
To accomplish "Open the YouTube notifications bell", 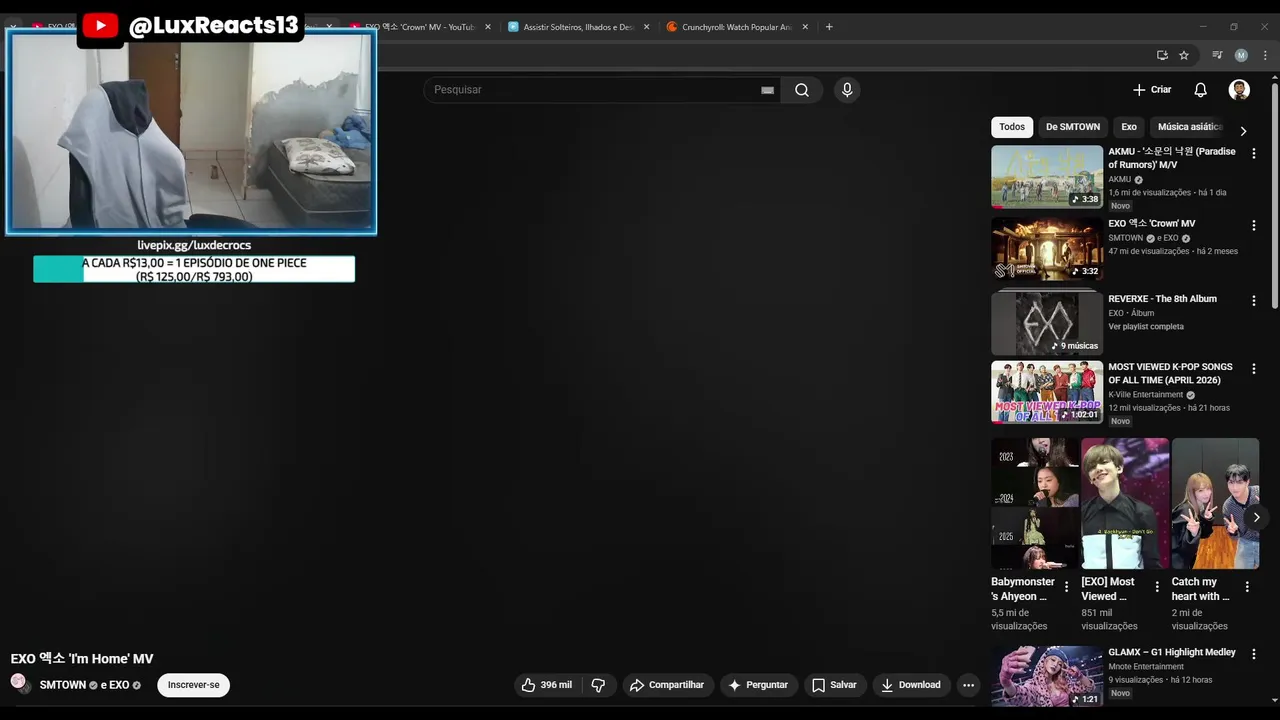I will [1201, 90].
